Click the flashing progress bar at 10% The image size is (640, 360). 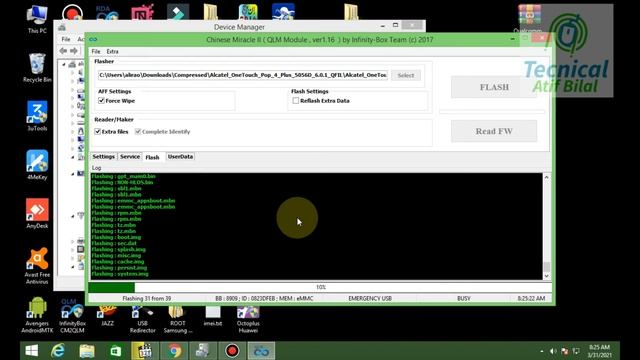(x=320, y=287)
